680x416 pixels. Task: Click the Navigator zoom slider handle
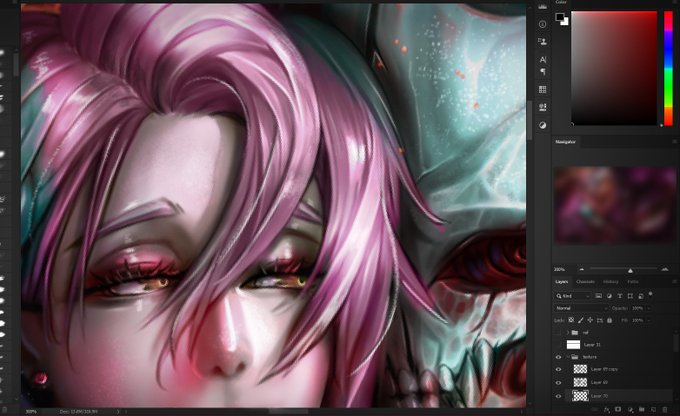point(630,270)
